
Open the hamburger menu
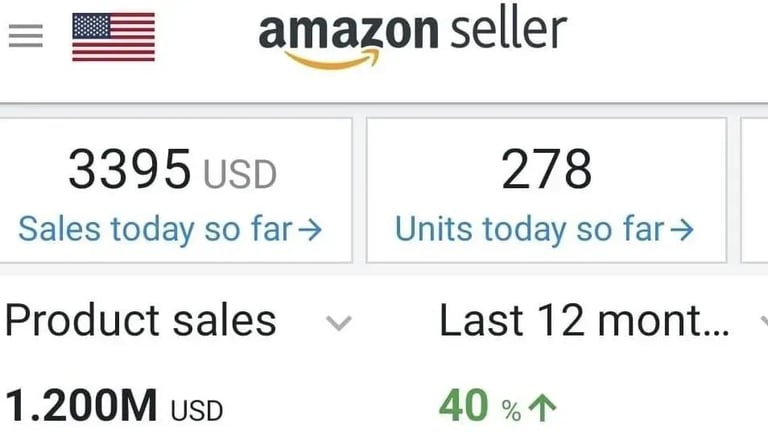click(x=25, y=36)
